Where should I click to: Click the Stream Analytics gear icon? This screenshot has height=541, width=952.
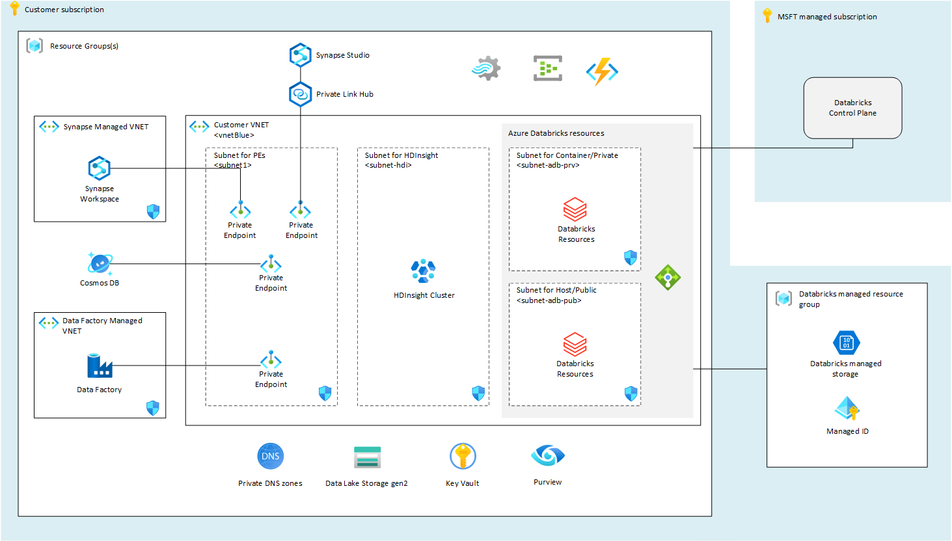486,69
